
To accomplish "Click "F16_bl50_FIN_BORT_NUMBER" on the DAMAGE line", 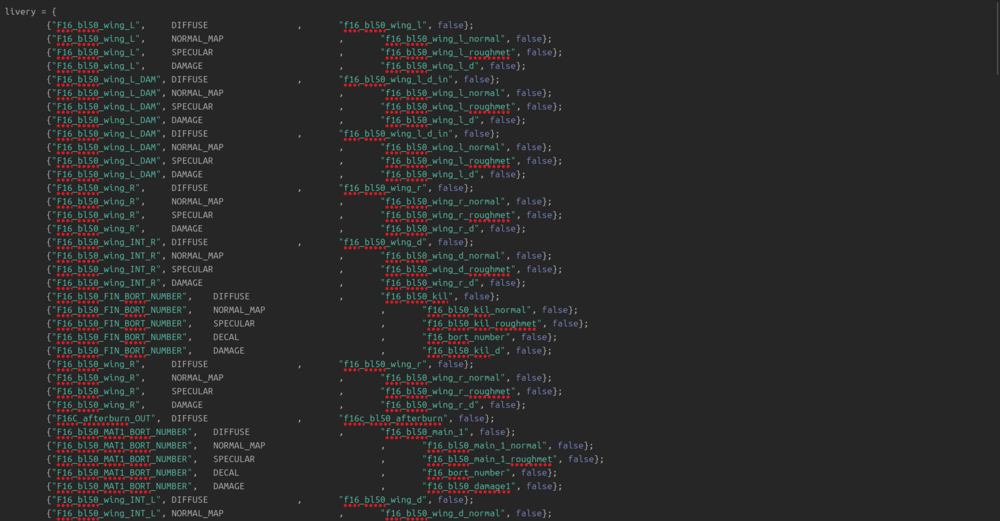I will pos(119,351).
